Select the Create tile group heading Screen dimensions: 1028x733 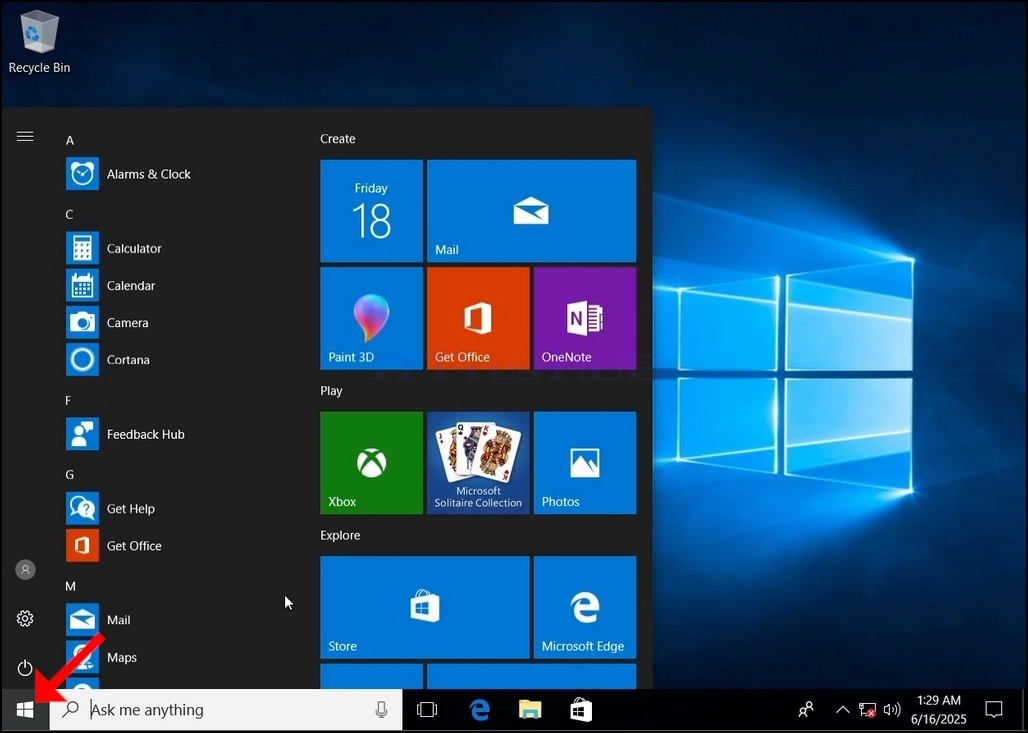(x=338, y=139)
